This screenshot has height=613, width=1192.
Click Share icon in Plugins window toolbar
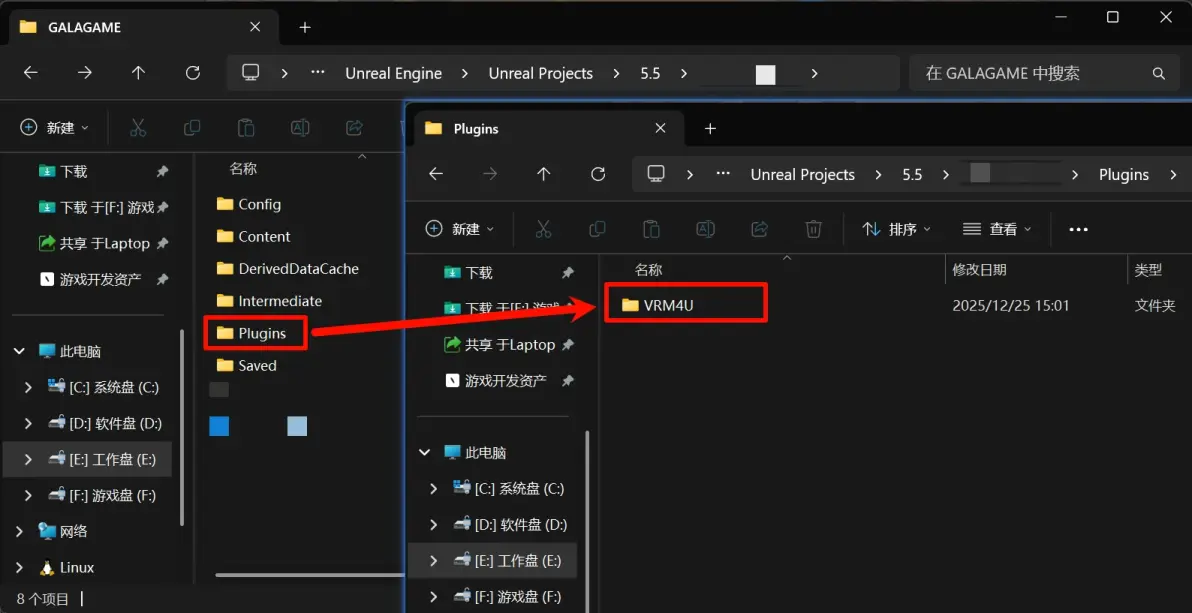[759, 229]
